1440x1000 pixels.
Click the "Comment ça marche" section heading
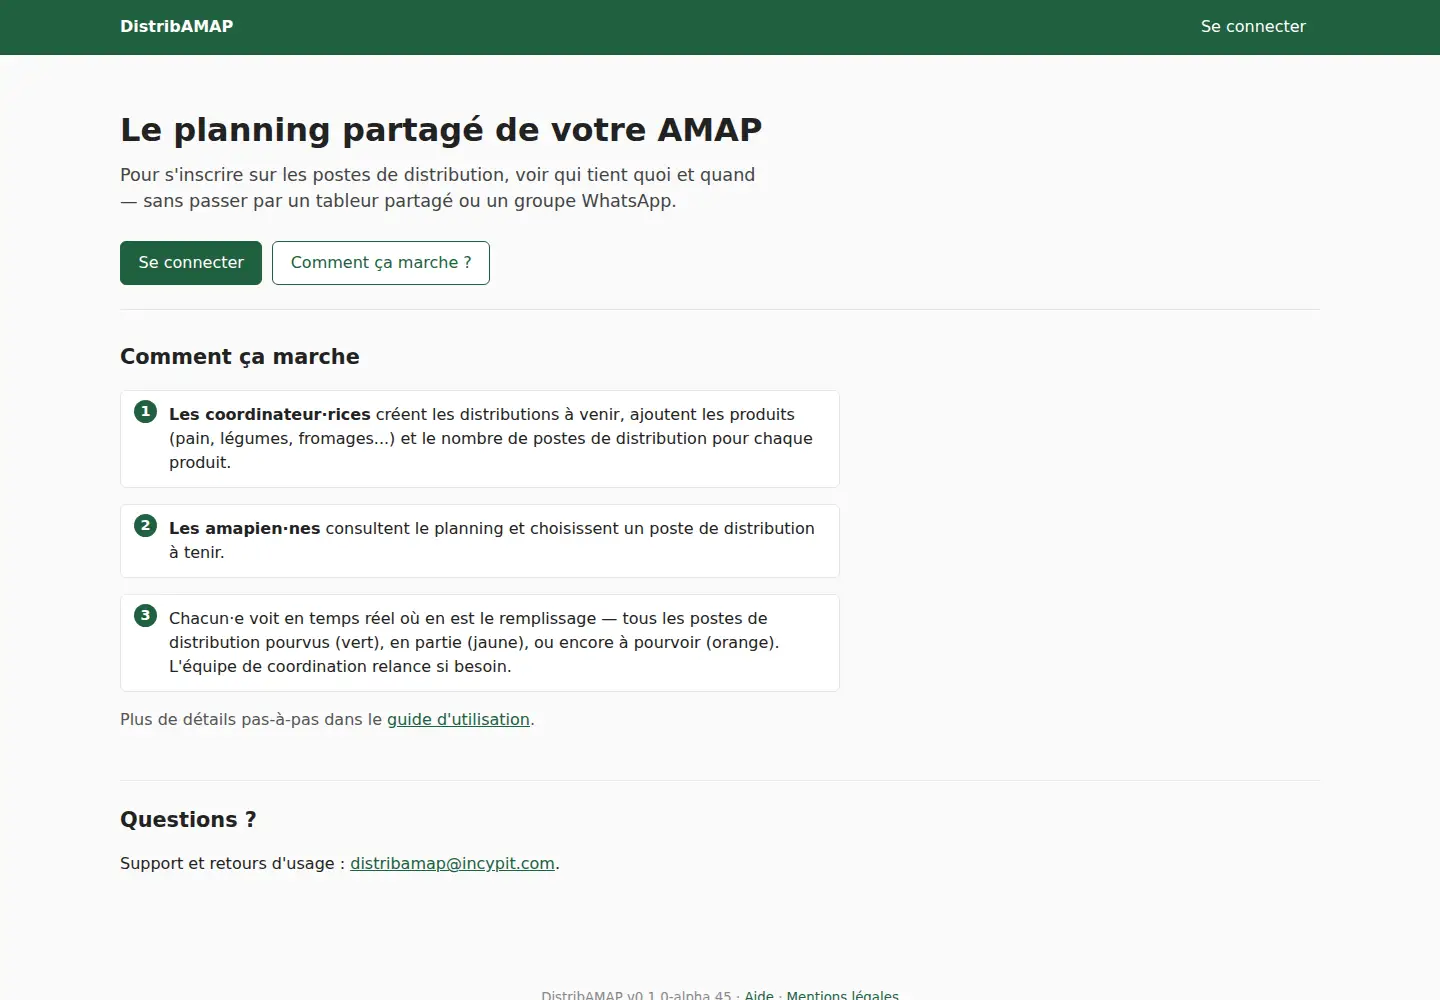tap(240, 357)
